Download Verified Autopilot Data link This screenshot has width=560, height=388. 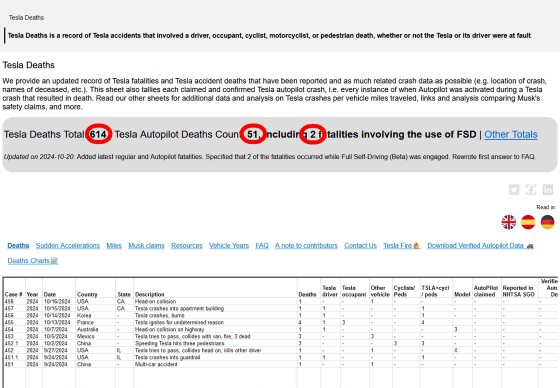coord(480,245)
